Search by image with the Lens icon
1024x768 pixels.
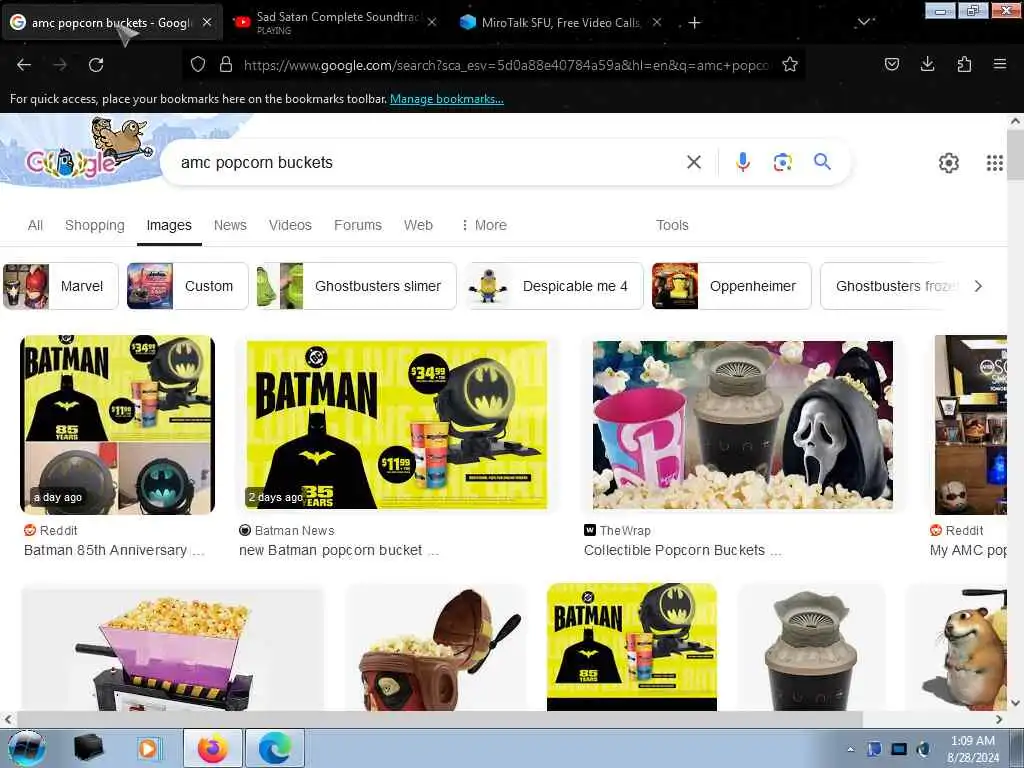tap(782, 162)
